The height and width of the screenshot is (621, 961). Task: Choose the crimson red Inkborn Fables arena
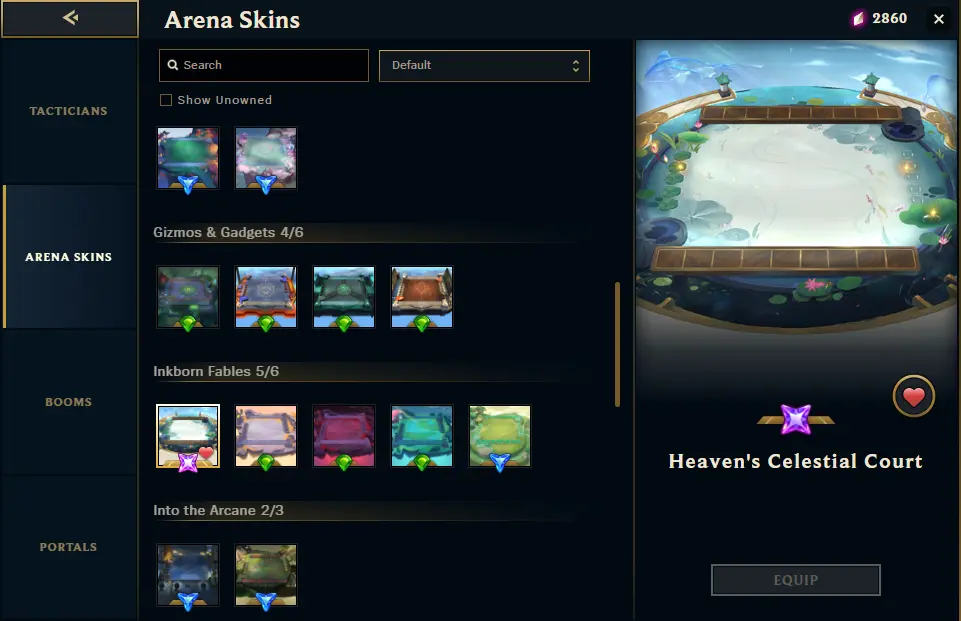[x=344, y=436]
